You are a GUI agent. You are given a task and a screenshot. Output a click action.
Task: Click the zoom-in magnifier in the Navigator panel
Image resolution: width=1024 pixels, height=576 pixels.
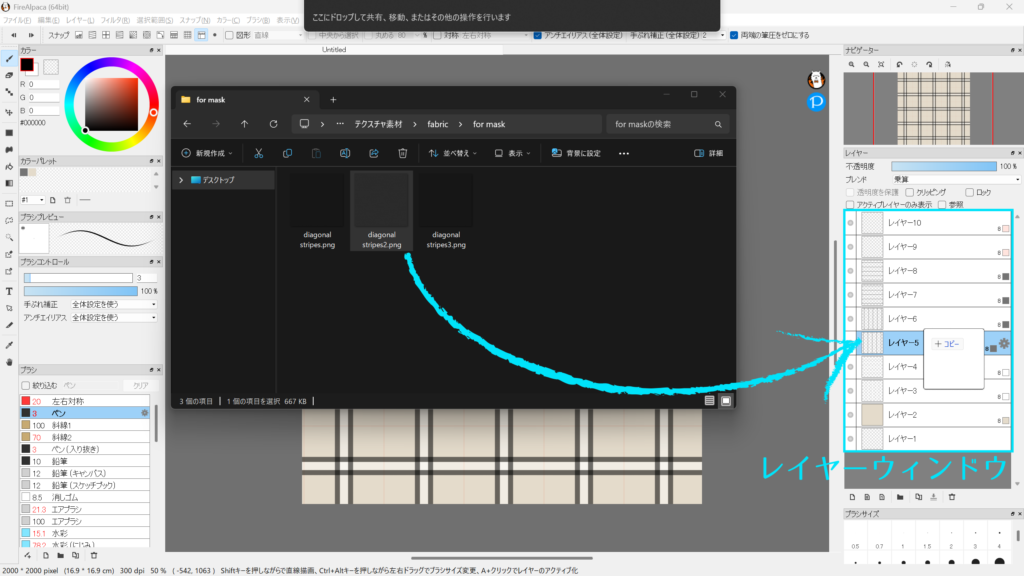852,65
